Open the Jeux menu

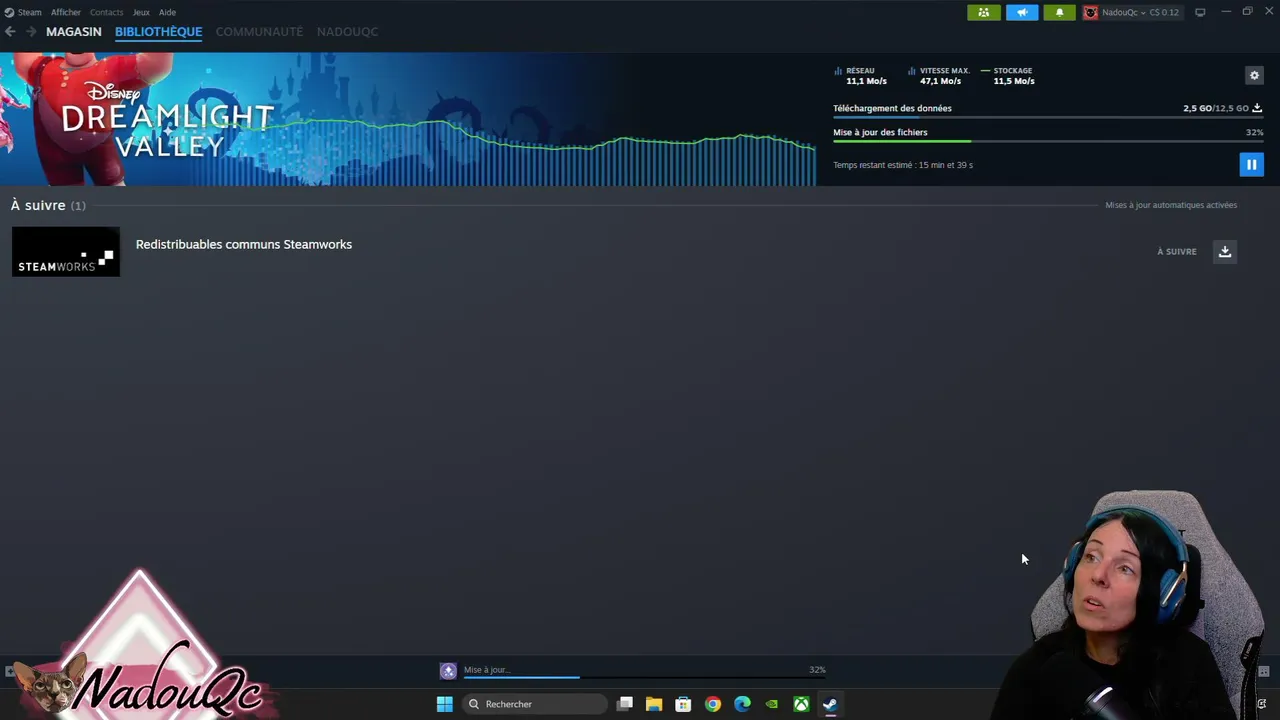[x=141, y=12]
